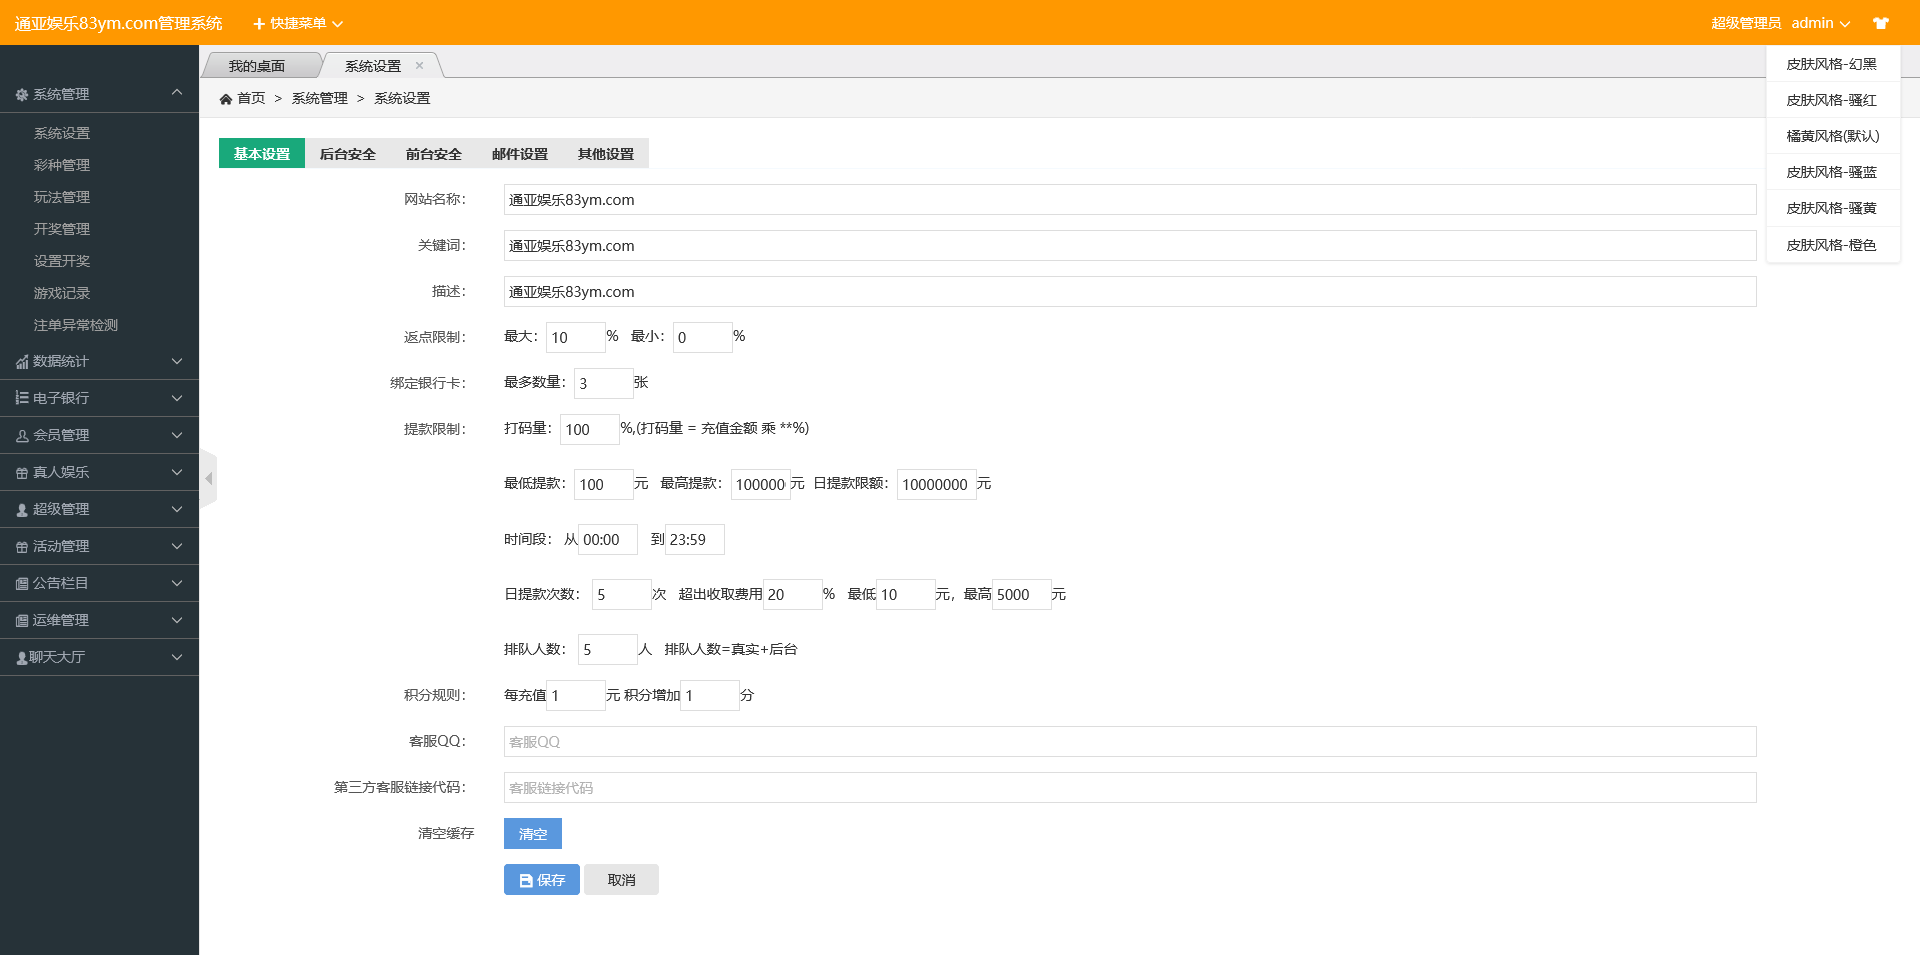Click the 会员管理 user icon

(x=21, y=436)
